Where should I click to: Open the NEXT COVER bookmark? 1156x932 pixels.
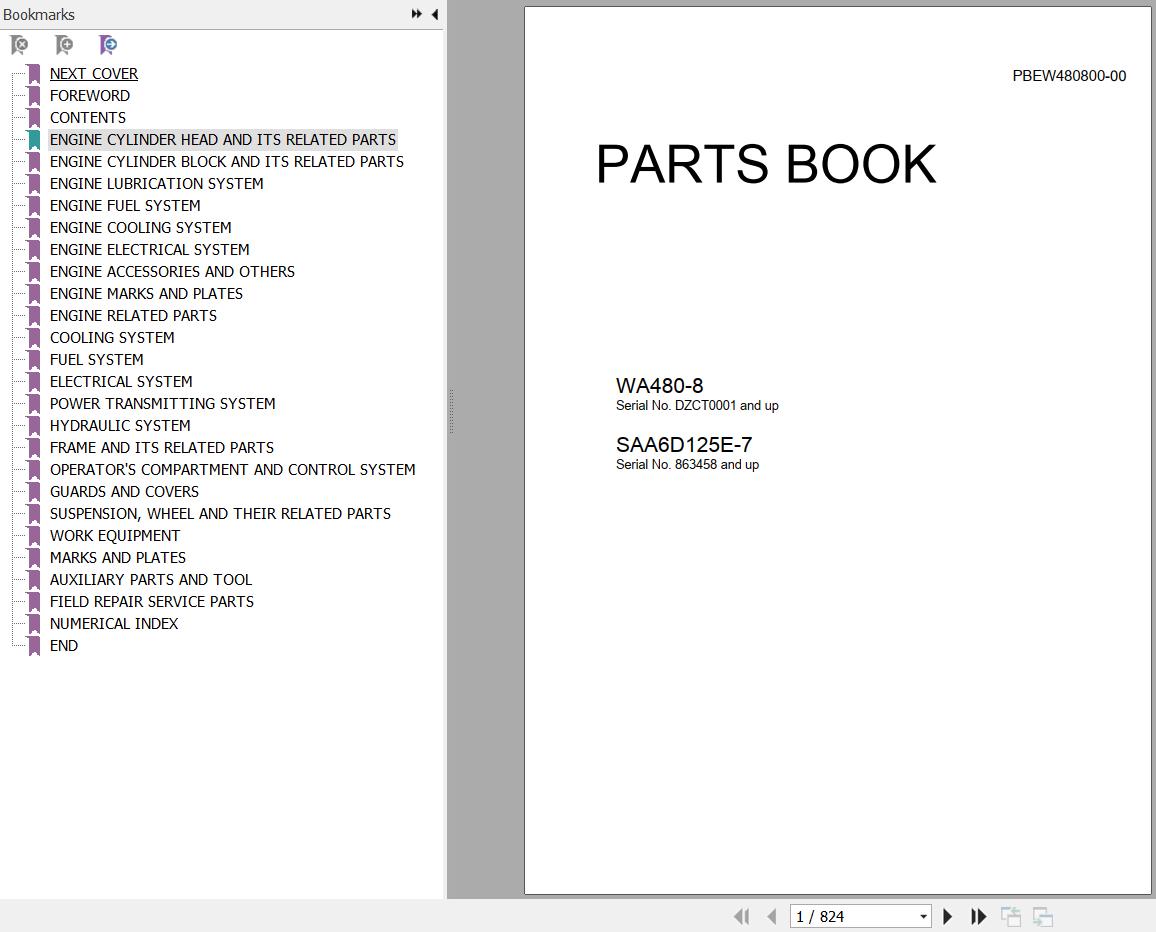click(x=94, y=74)
